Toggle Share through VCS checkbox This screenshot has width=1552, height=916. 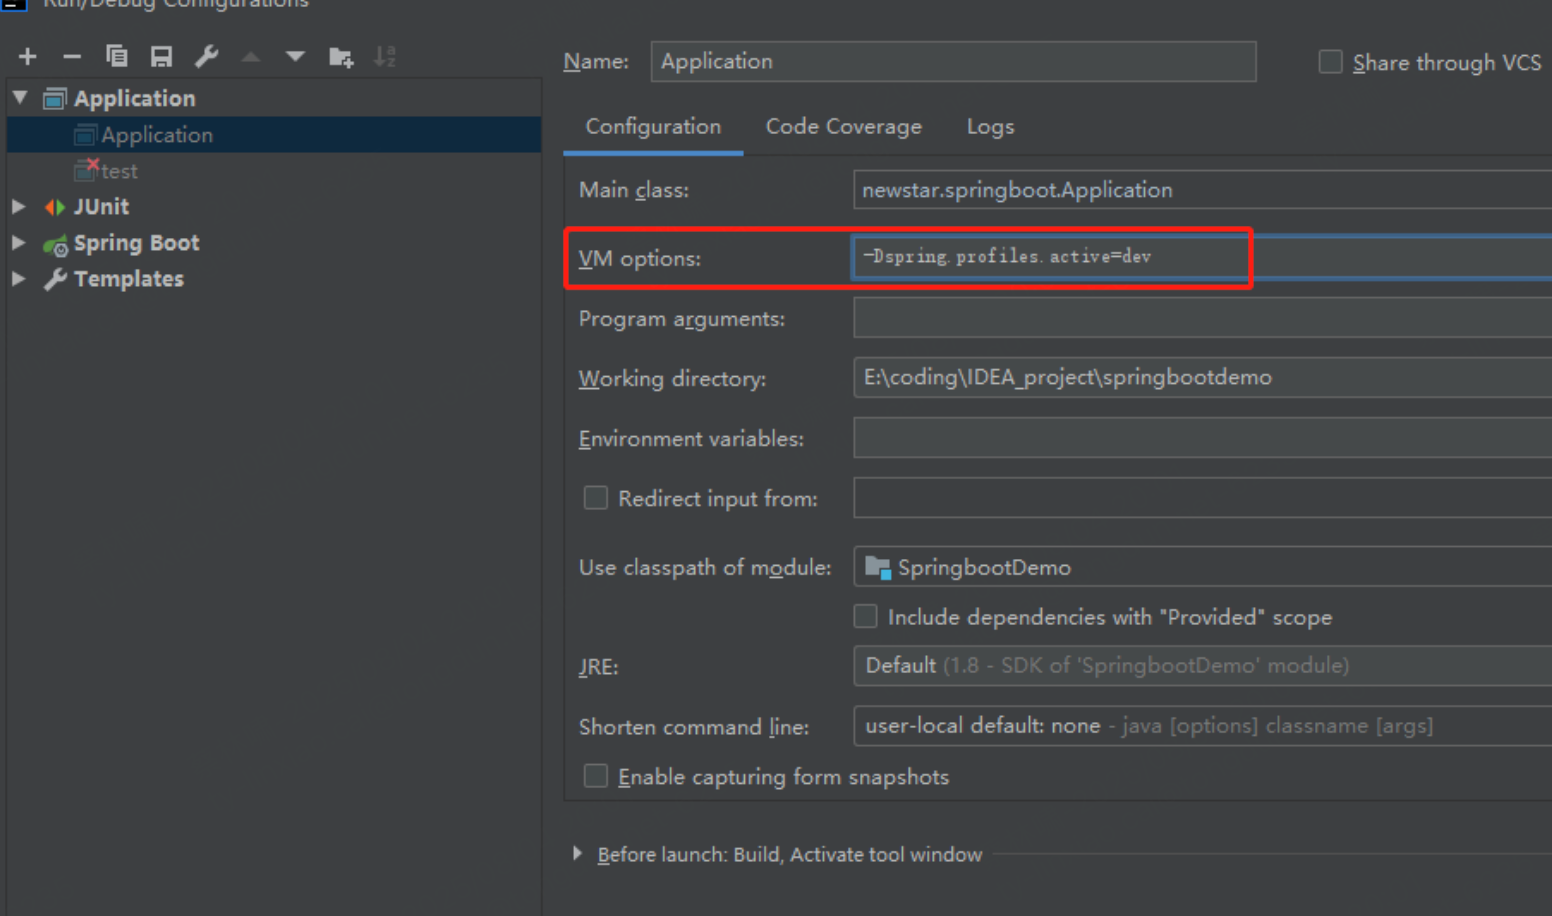(x=1330, y=62)
